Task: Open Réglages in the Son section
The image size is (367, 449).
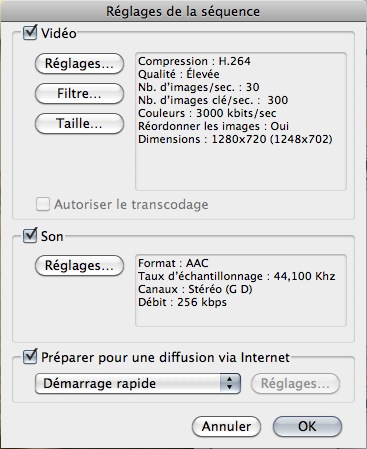Action: point(79,265)
